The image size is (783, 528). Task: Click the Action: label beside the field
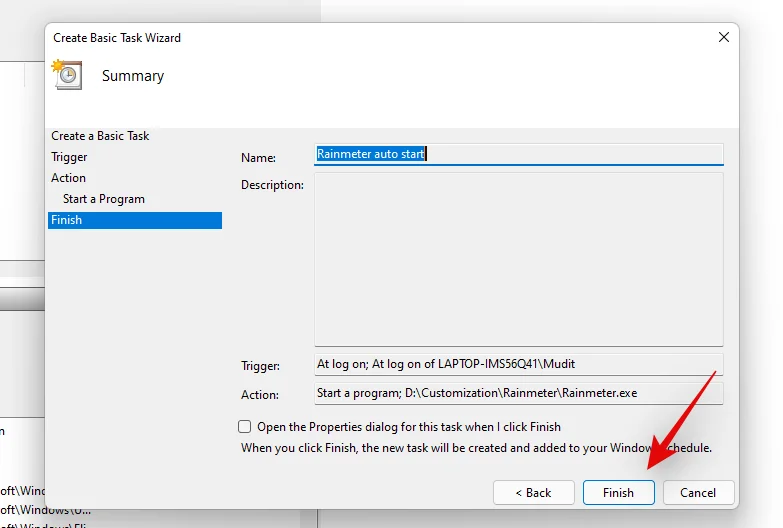point(260,395)
